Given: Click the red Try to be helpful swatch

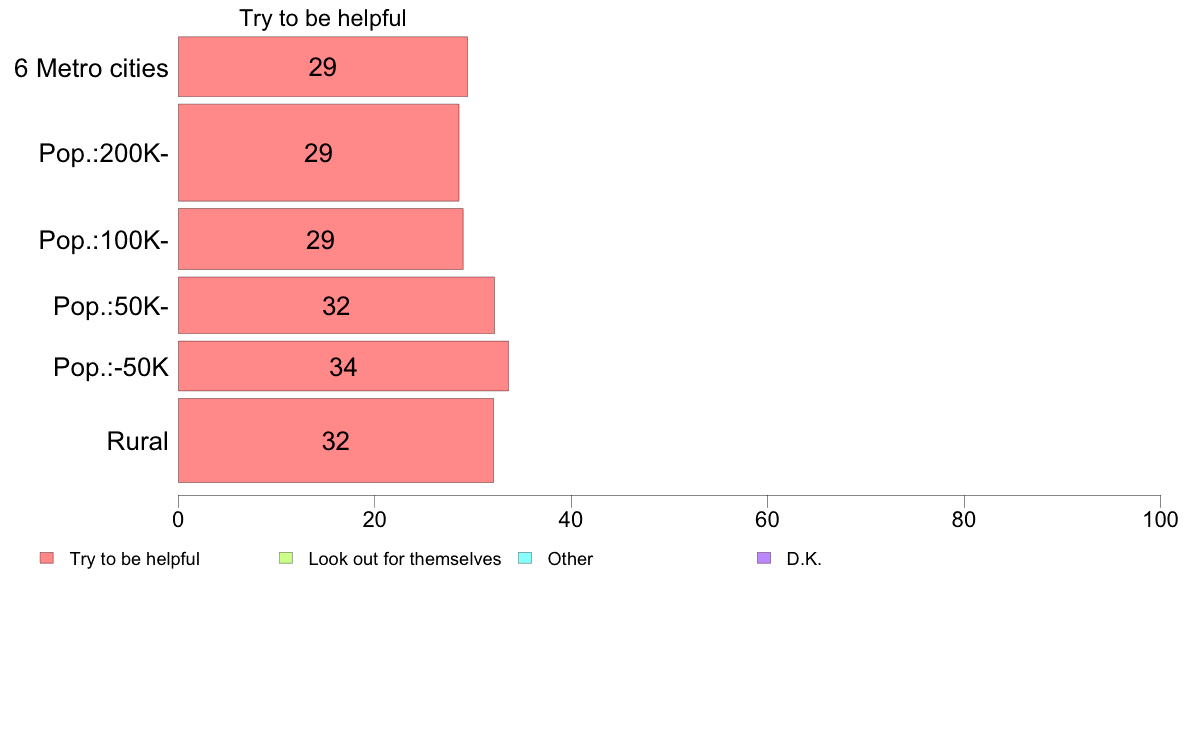Looking at the screenshot, I should [47, 558].
